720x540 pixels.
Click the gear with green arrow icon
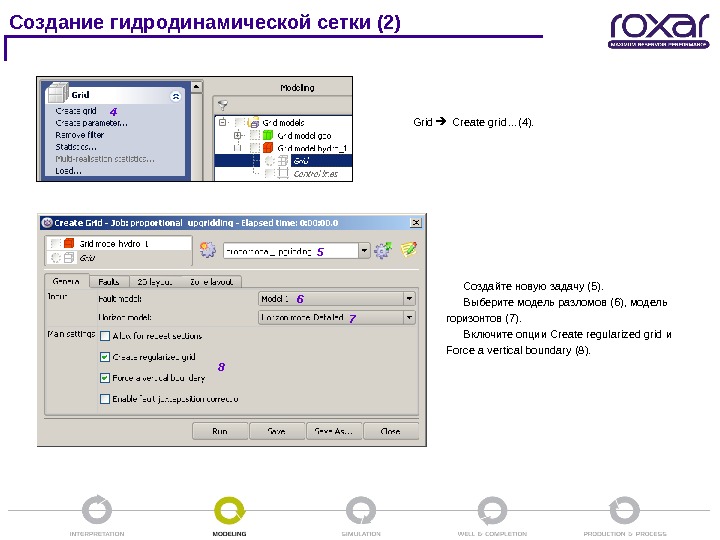tap(383, 250)
